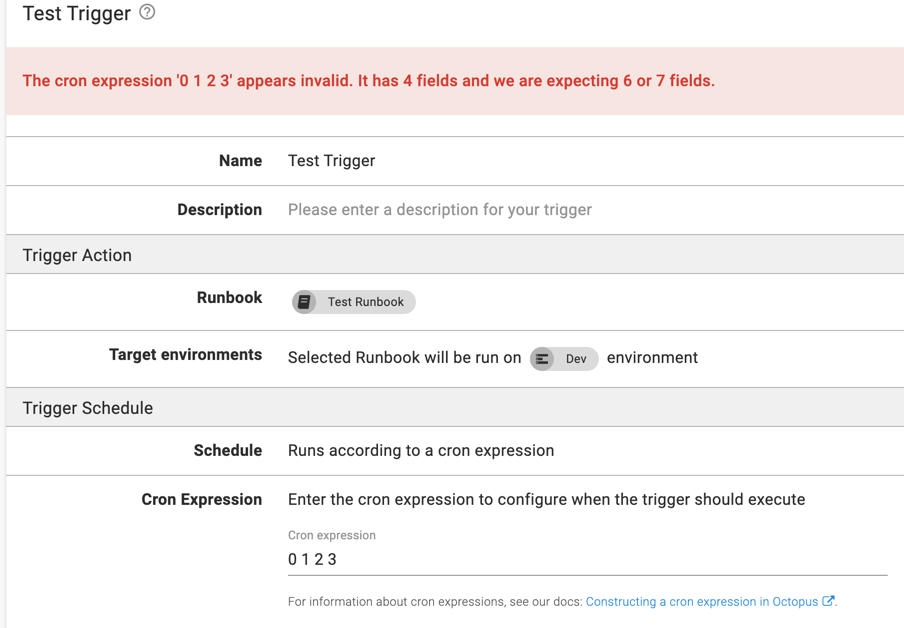Select the Name value Test Trigger

(x=330, y=161)
